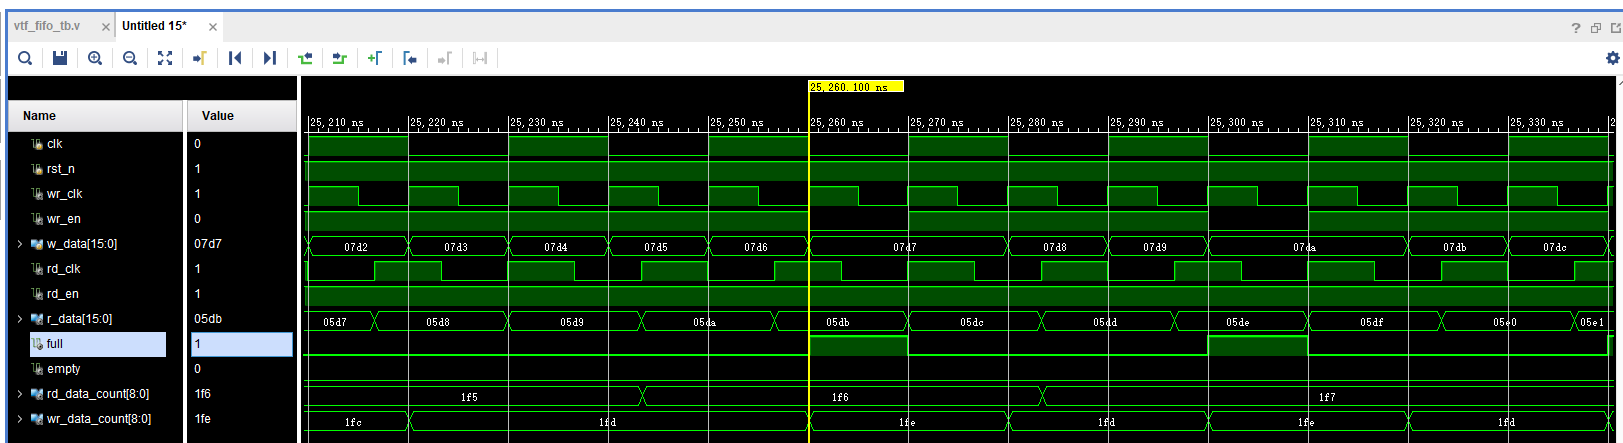
Task: Select the wr_clk signal
Action: 64,194
